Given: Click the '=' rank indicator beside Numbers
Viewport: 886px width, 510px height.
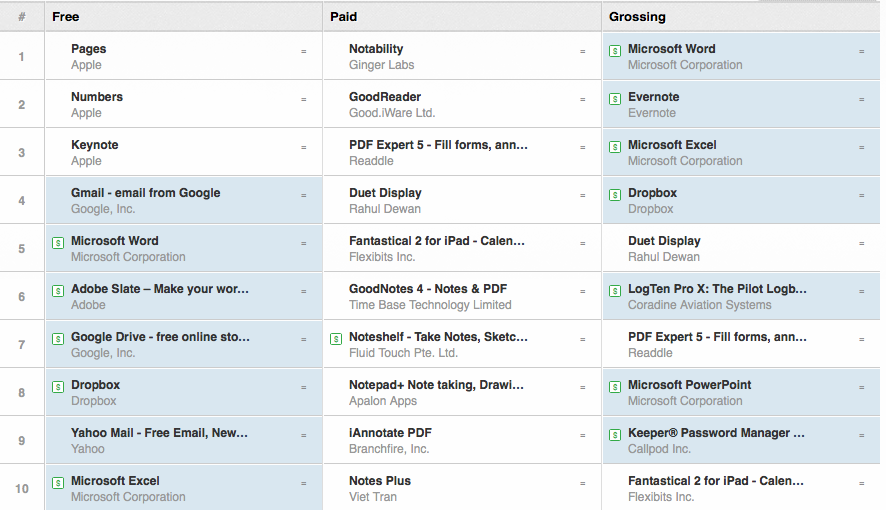Looking at the screenshot, I should click(303, 99).
